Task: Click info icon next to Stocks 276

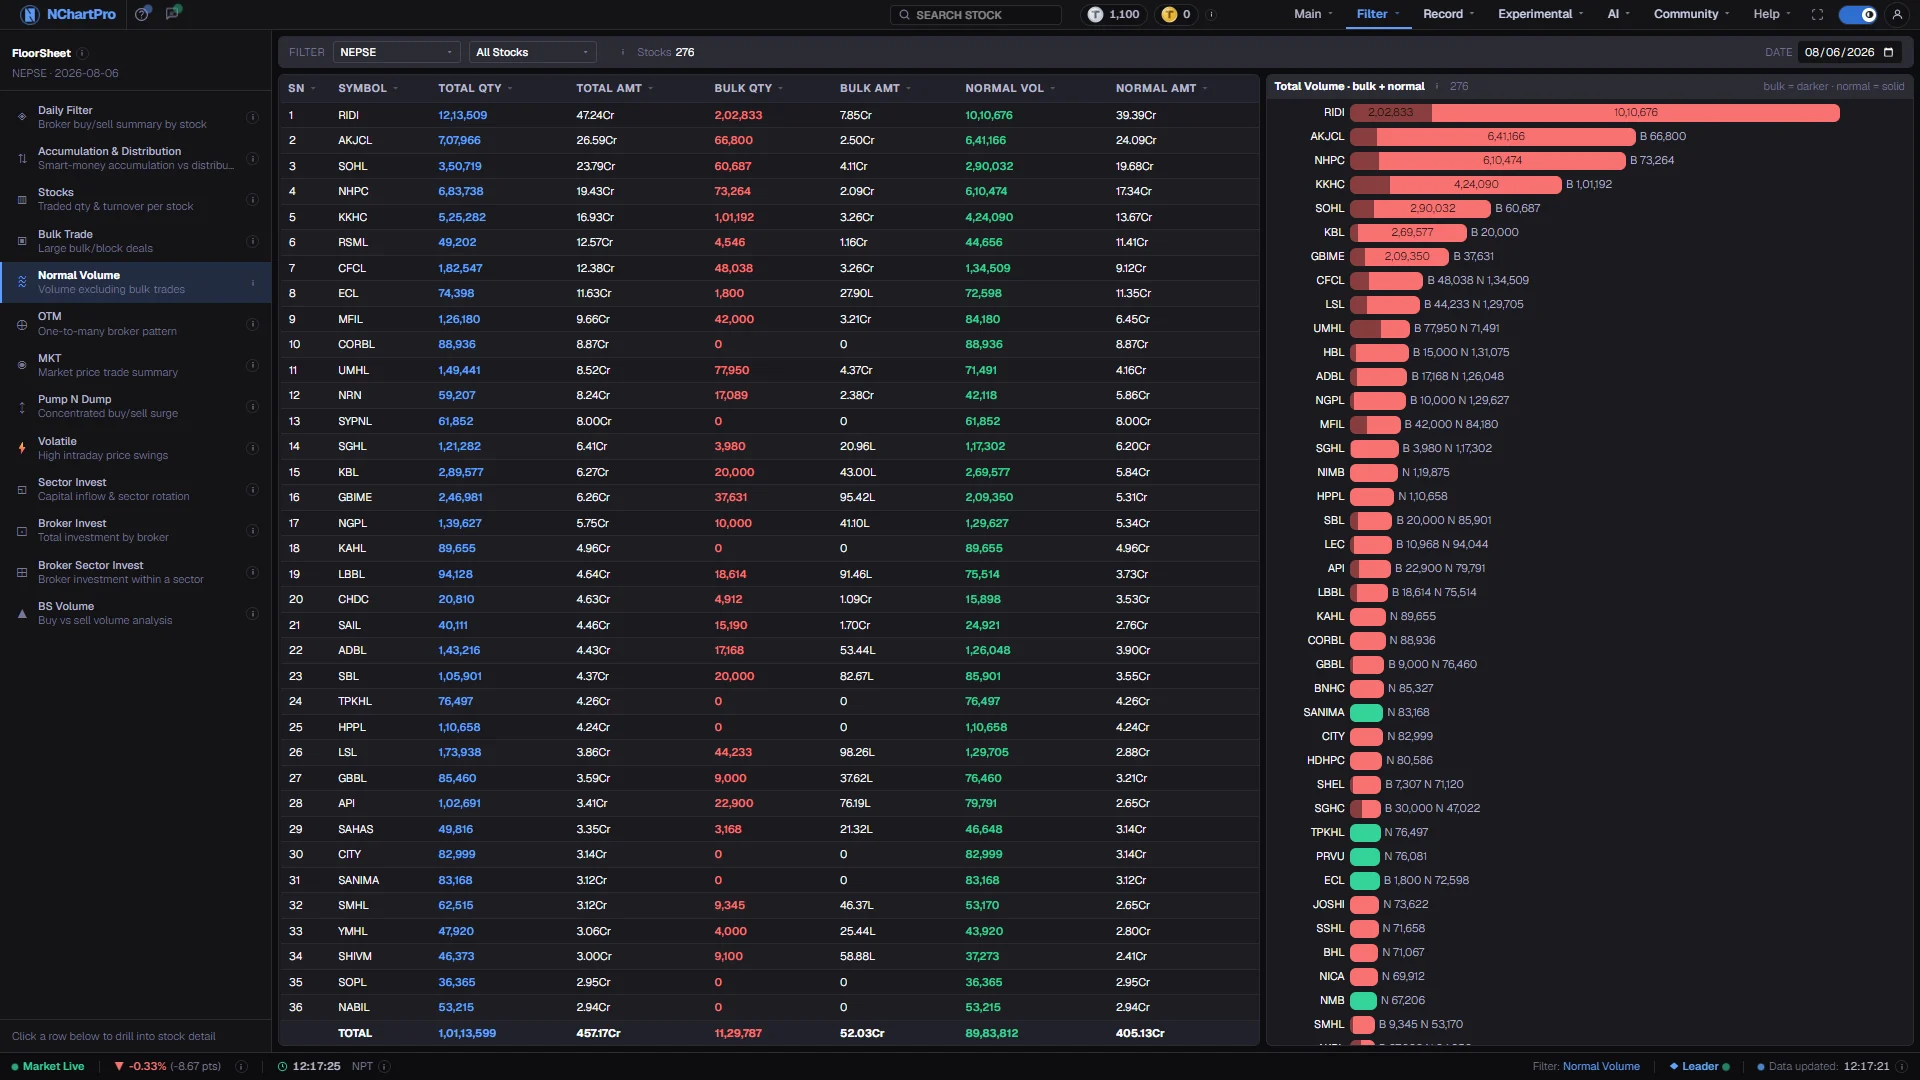Action: point(622,52)
